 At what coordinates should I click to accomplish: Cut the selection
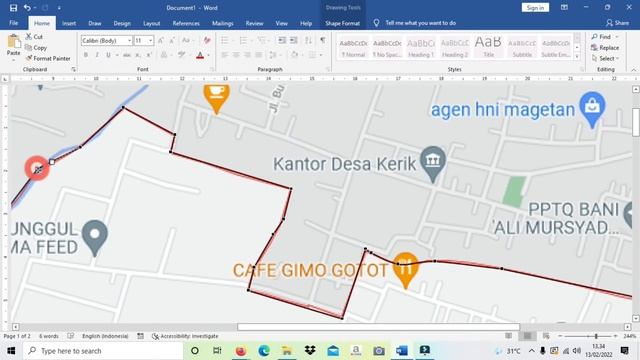coord(34,37)
